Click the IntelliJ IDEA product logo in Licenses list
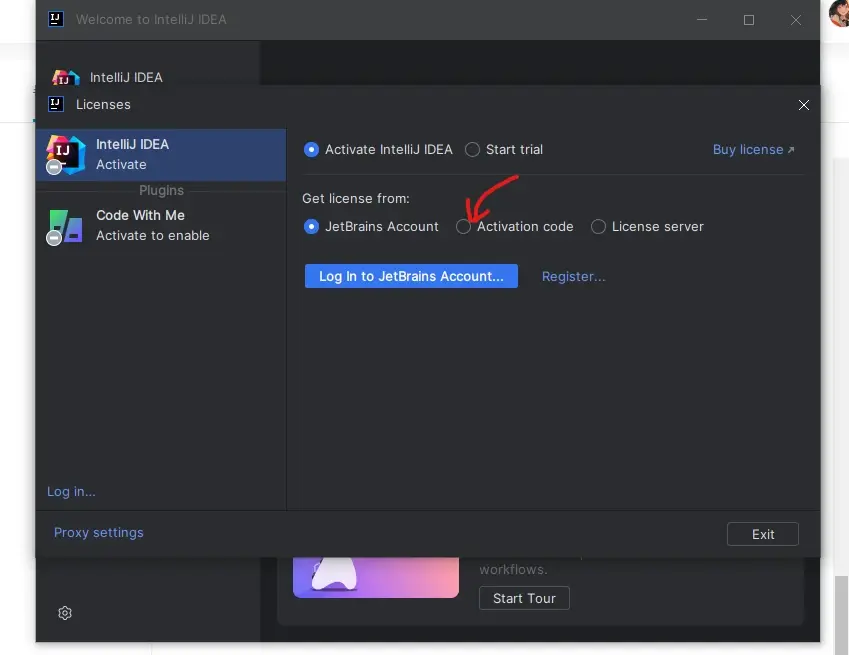Image resolution: width=849 pixels, height=655 pixels. [66, 155]
